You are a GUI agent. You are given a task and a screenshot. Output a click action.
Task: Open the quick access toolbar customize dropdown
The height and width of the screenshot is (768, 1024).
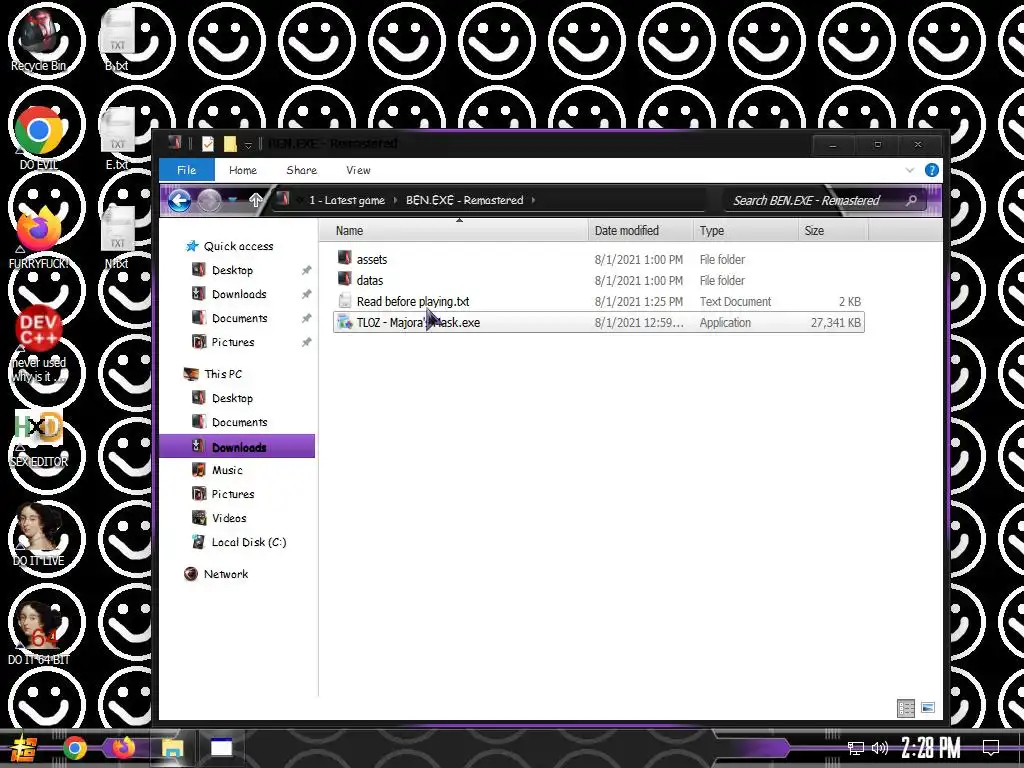tap(248, 144)
